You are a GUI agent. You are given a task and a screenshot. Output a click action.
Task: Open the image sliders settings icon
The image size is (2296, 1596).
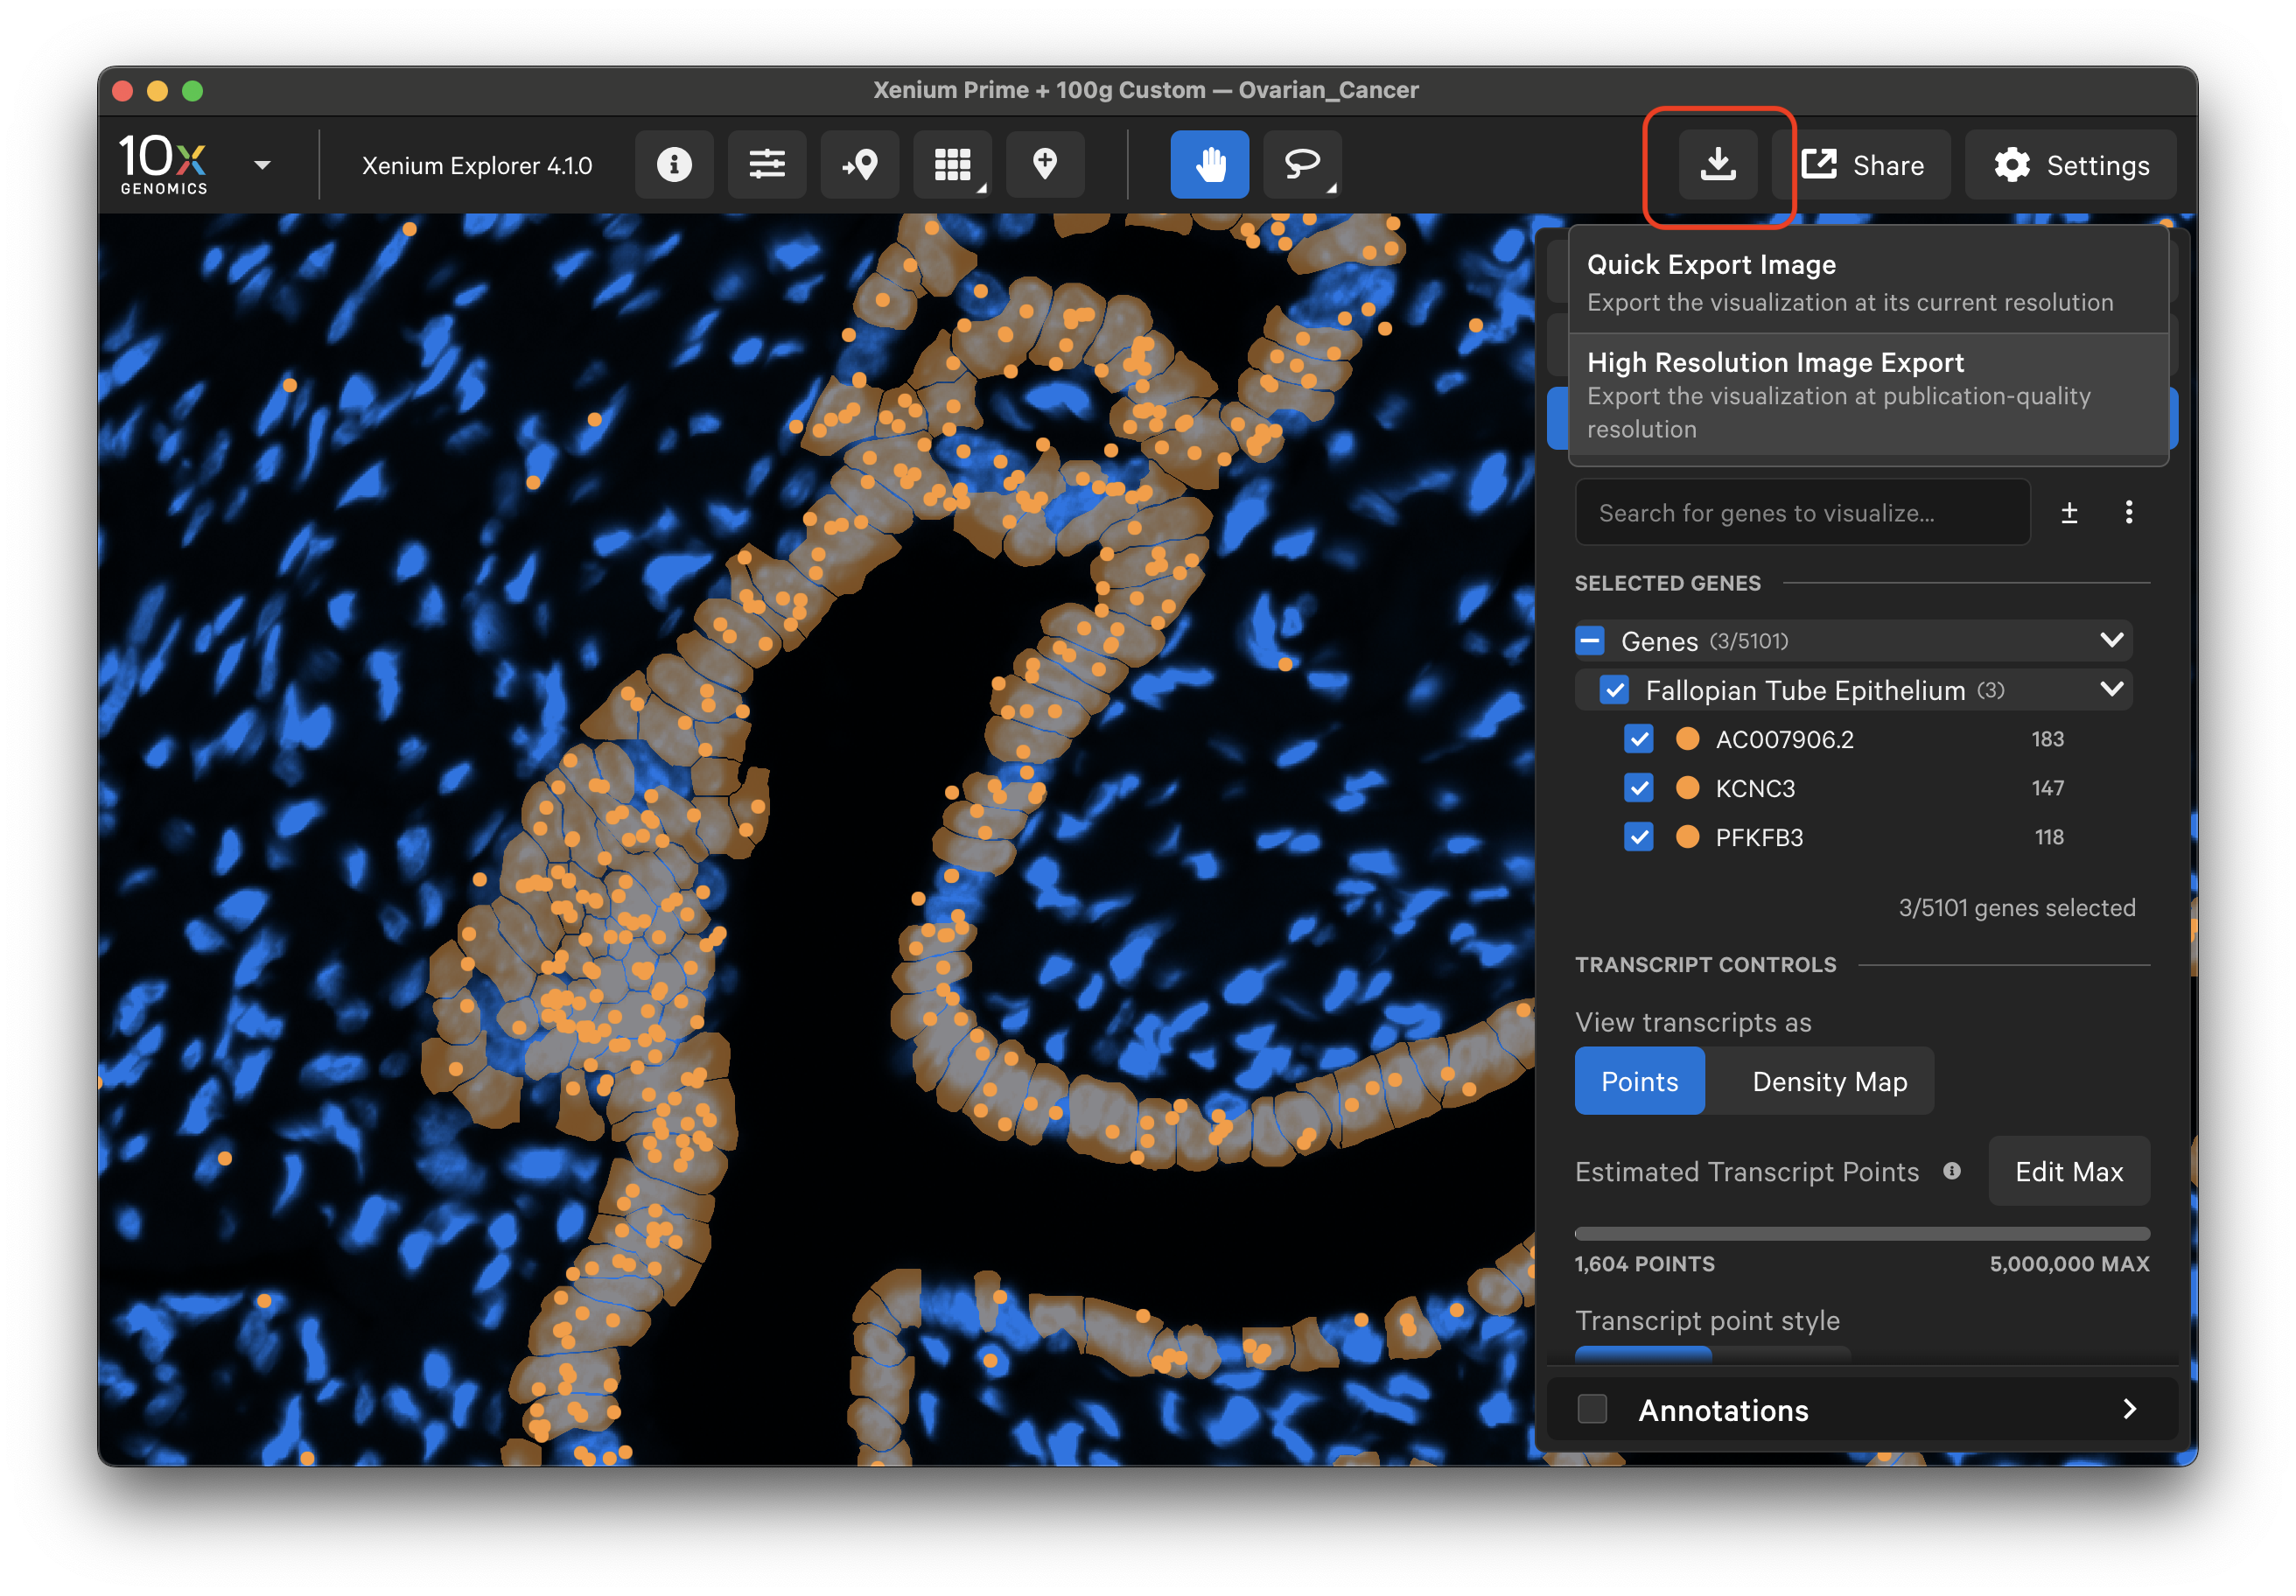(767, 165)
